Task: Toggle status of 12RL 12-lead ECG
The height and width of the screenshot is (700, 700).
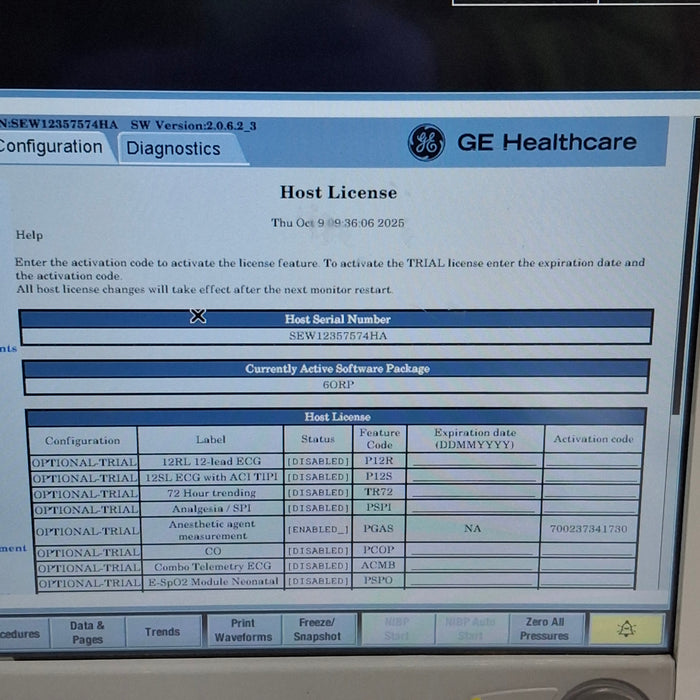Action: tap(318, 461)
